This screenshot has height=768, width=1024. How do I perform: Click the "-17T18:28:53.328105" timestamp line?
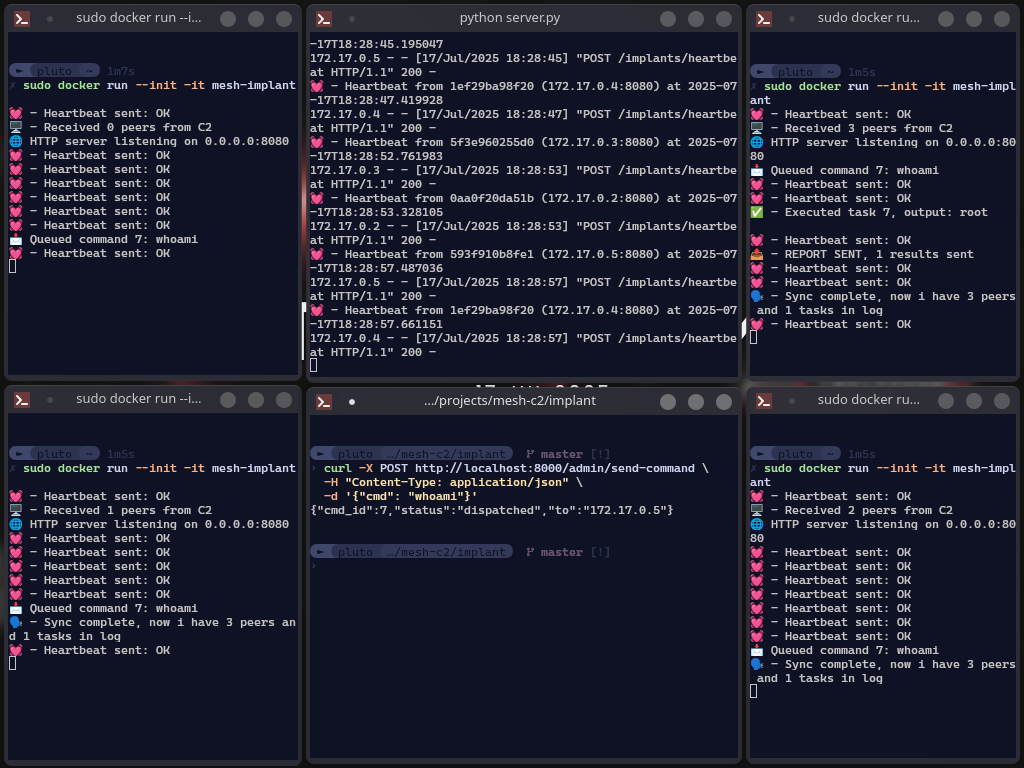[x=377, y=212]
